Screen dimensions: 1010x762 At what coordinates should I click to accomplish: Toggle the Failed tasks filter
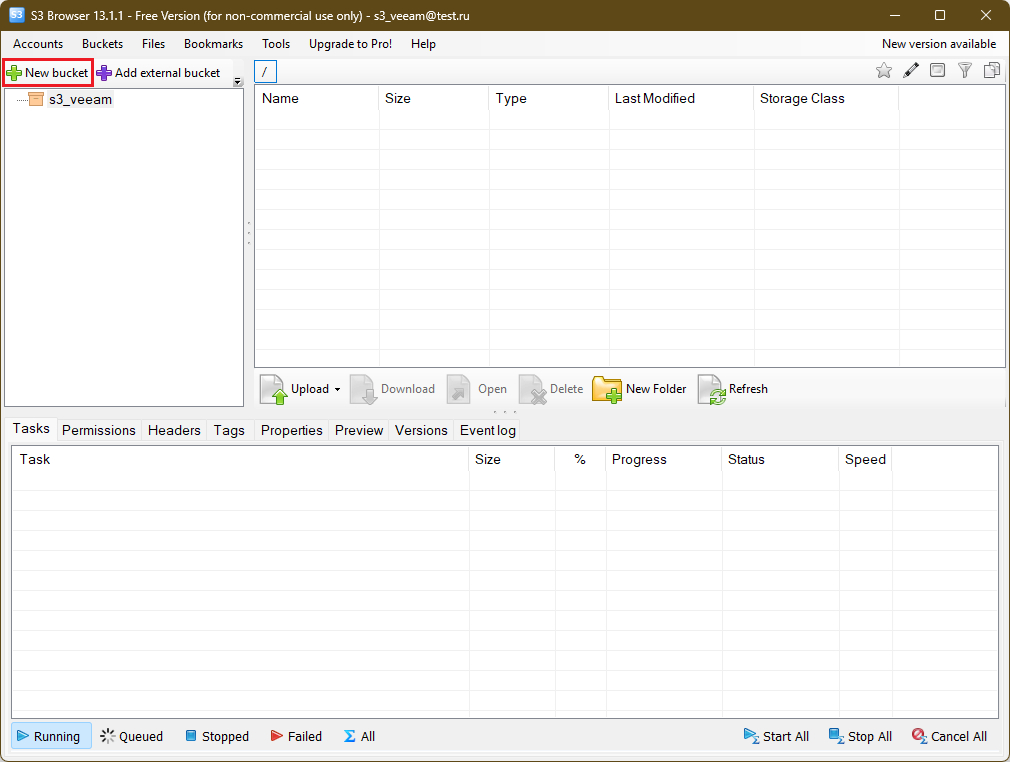point(296,736)
